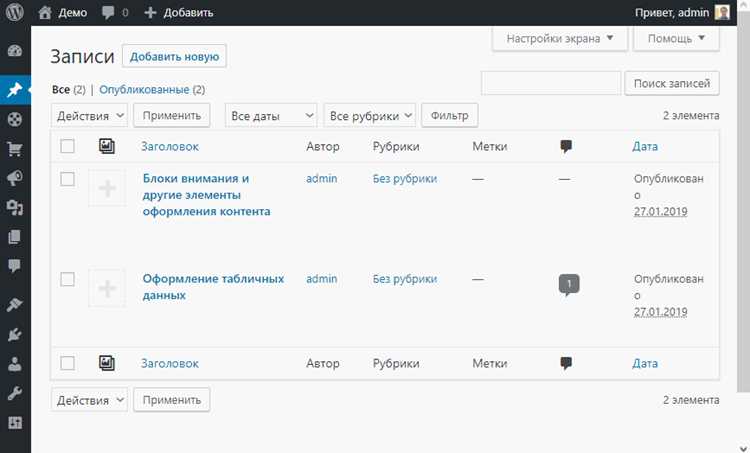Screen dimensions: 750x453
Task: Sort by Заголовок in table header
Action: (170, 146)
